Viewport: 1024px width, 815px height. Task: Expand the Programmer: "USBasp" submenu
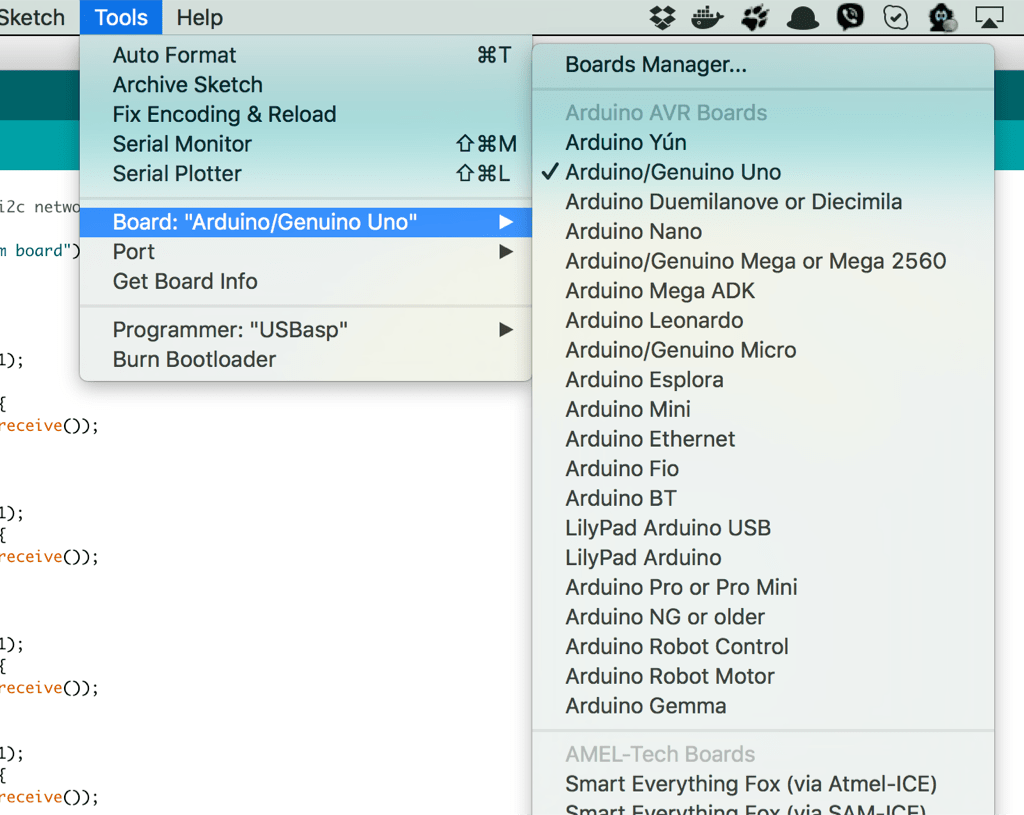coord(306,330)
